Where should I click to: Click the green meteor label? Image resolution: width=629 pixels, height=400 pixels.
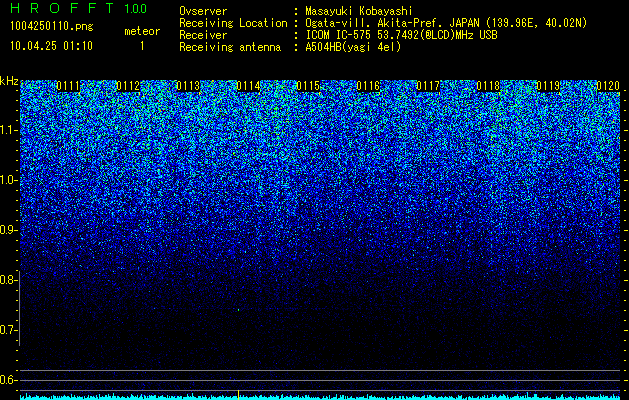tap(142, 31)
